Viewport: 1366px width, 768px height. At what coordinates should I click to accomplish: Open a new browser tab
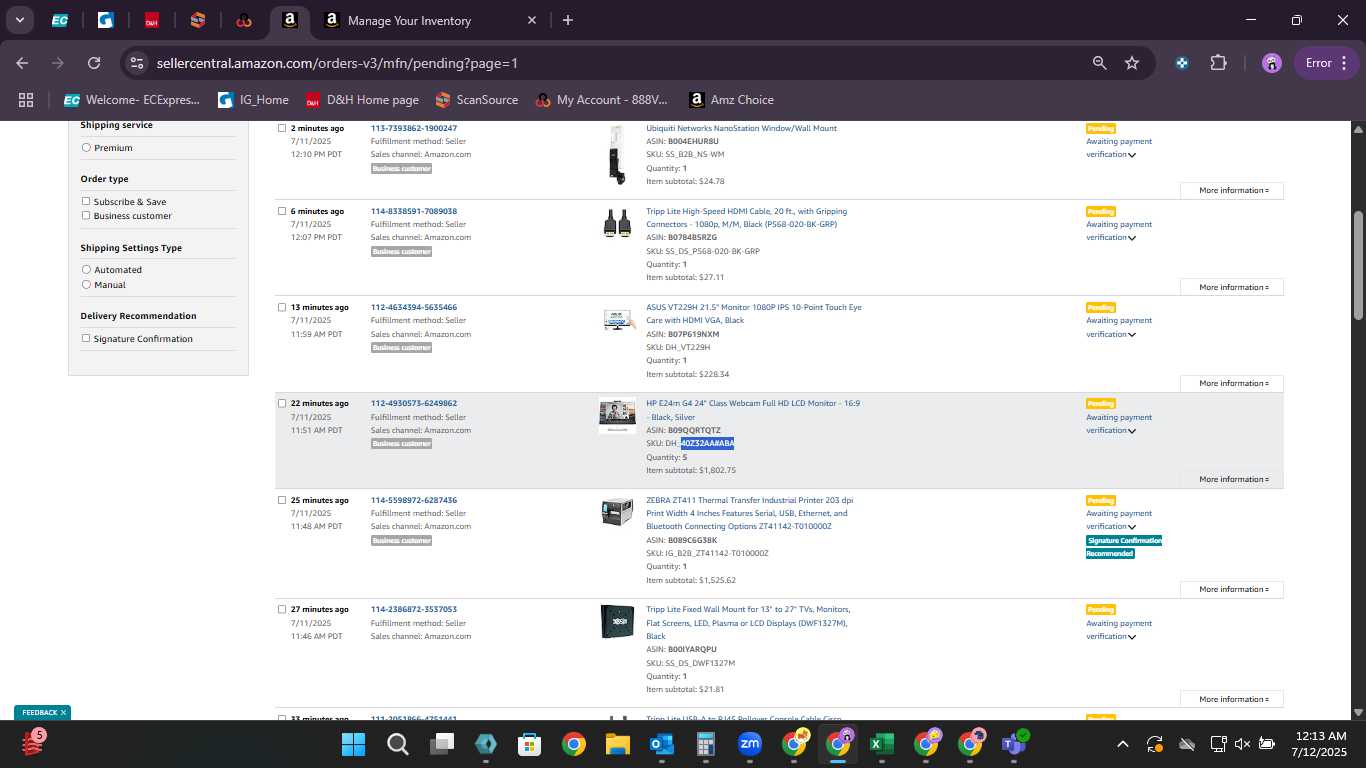tap(568, 20)
